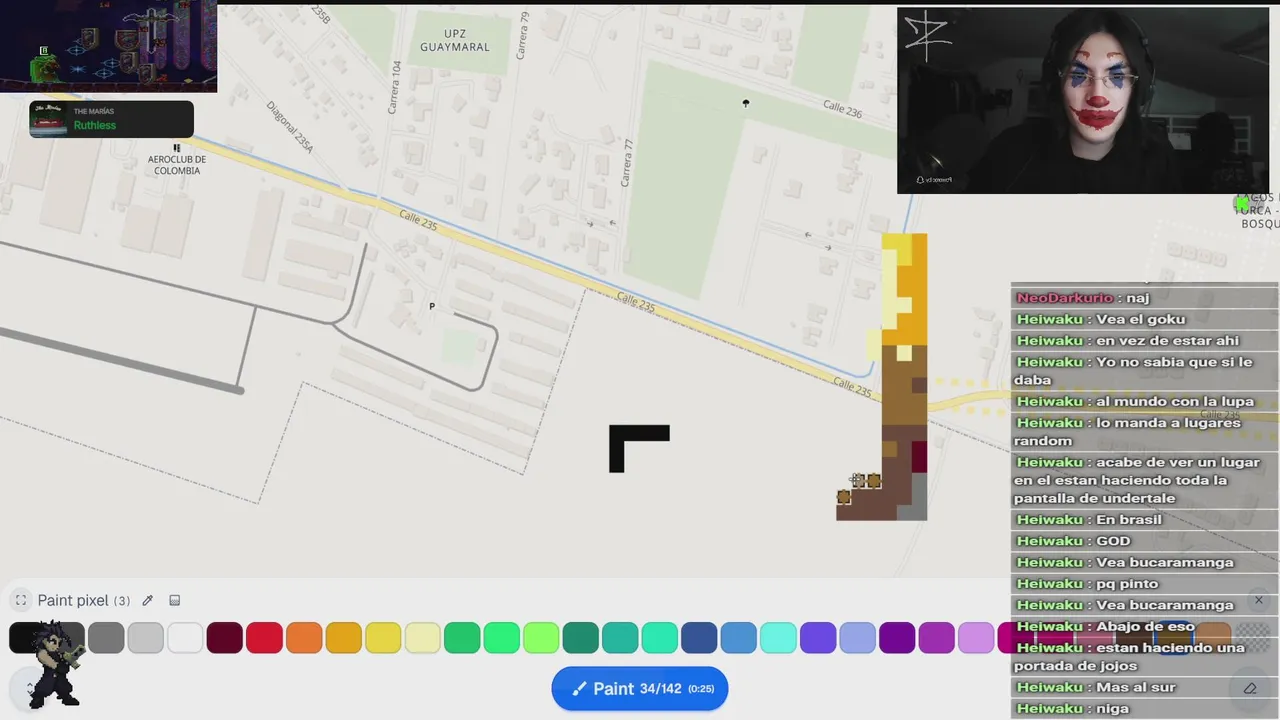Pick the yellow color swatch
1280x720 pixels.
383,638
